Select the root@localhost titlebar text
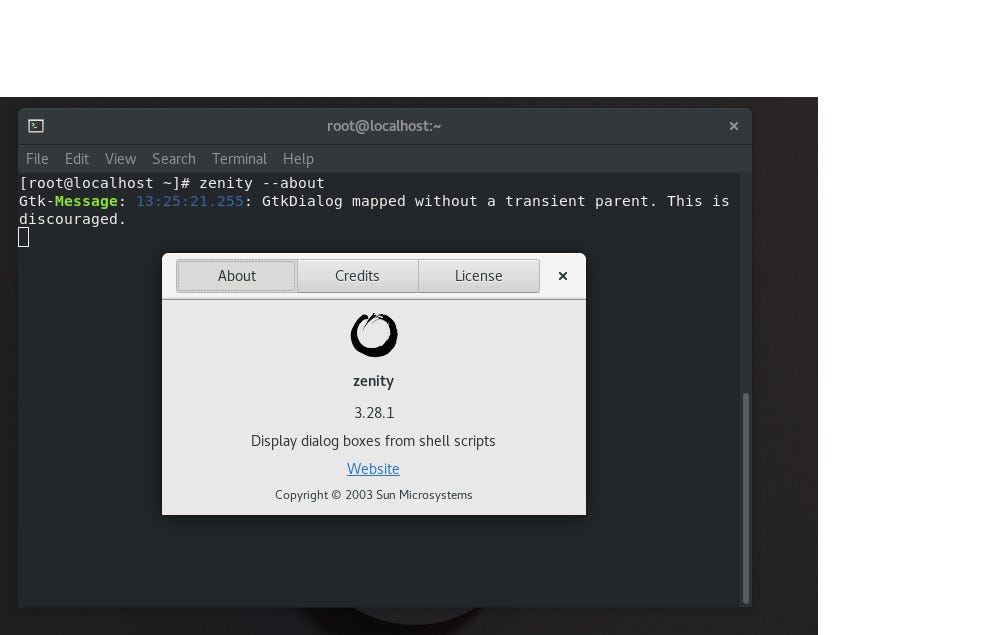The image size is (981, 635). point(384,125)
